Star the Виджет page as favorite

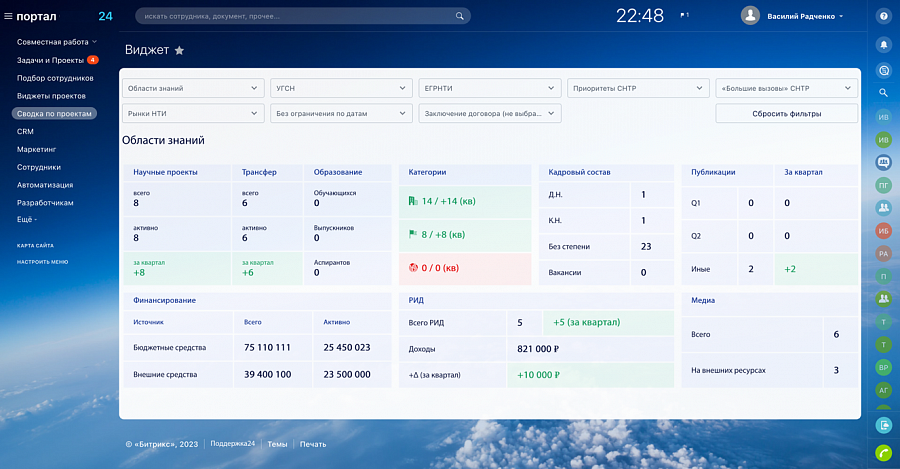click(x=179, y=51)
